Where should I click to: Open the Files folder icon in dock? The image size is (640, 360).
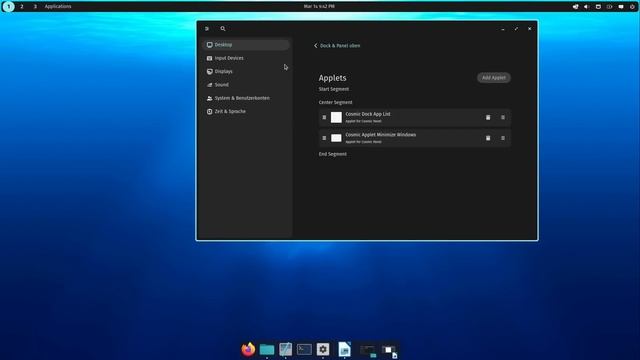point(267,349)
